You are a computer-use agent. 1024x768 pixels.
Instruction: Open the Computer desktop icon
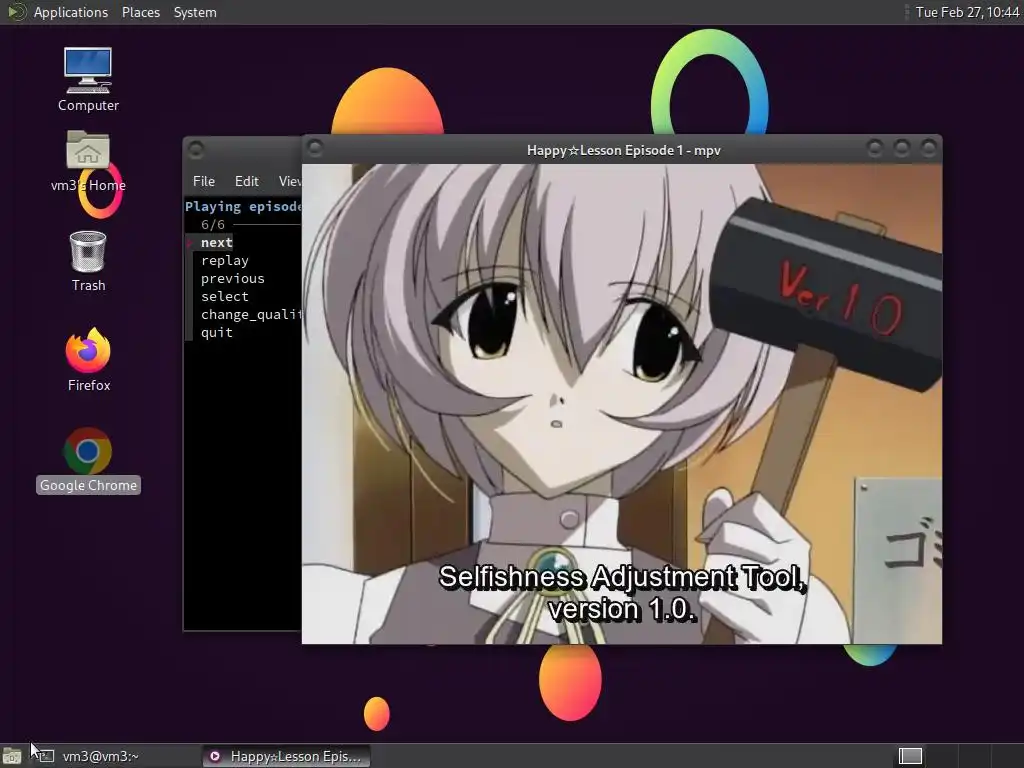pos(88,80)
